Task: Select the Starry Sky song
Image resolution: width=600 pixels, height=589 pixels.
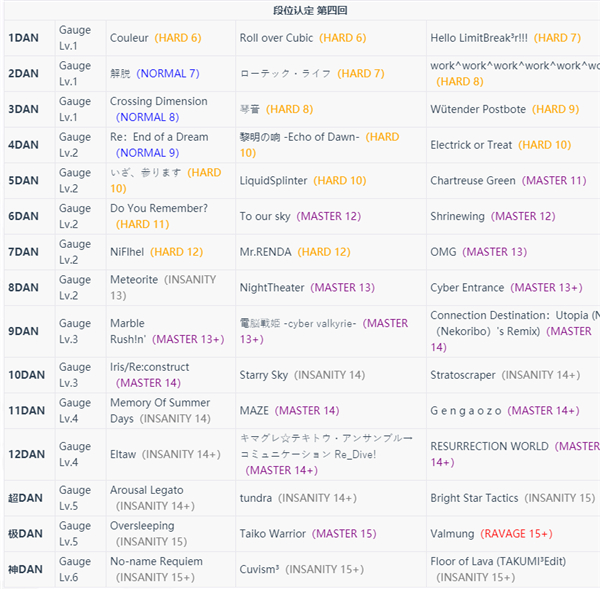Action: click(x=263, y=375)
